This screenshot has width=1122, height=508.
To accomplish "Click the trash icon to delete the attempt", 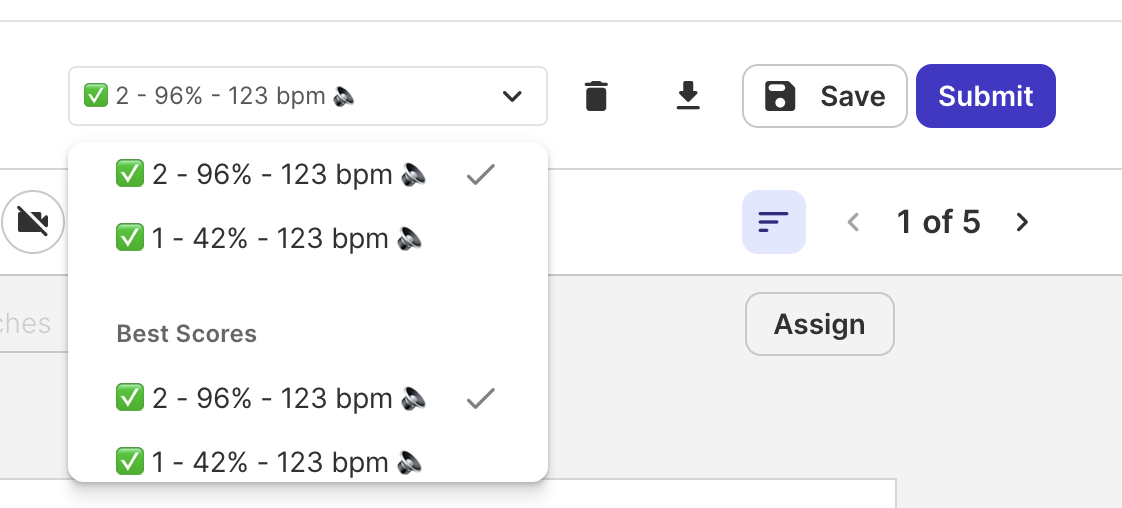I will [596, 96].
